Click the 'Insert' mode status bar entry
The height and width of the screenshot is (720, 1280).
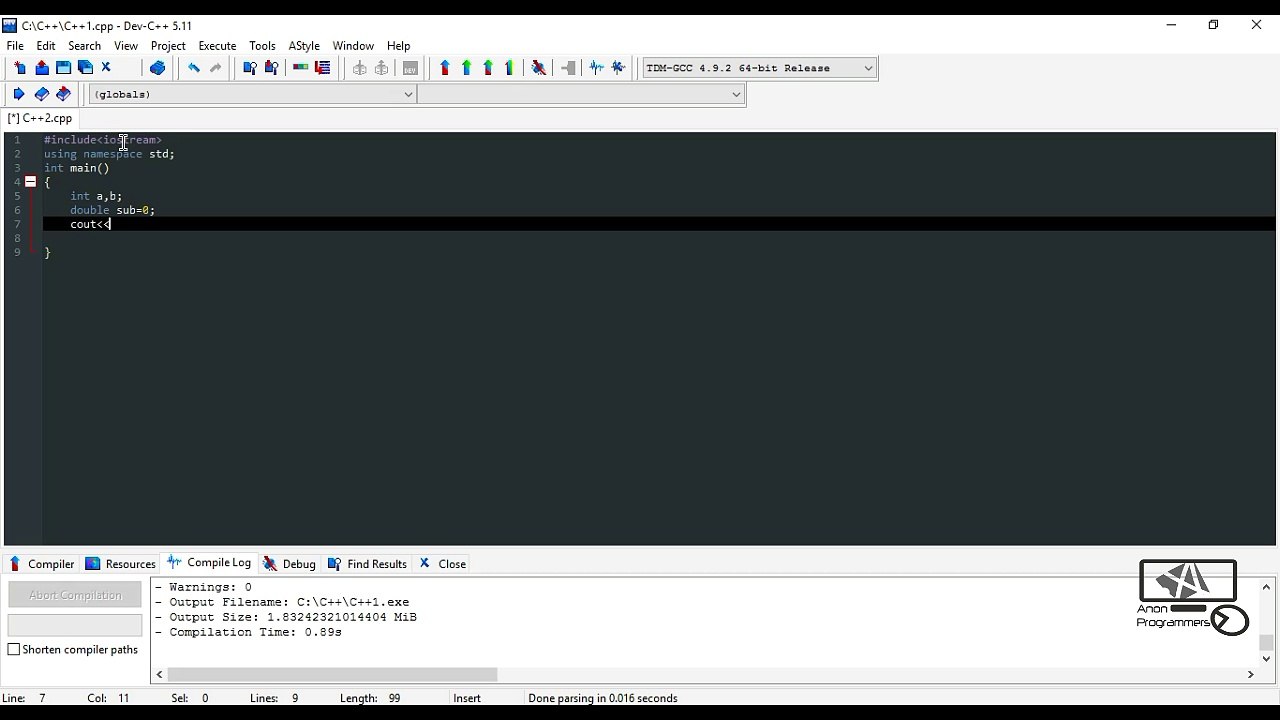pyautogui.click(x=467, y=698)
